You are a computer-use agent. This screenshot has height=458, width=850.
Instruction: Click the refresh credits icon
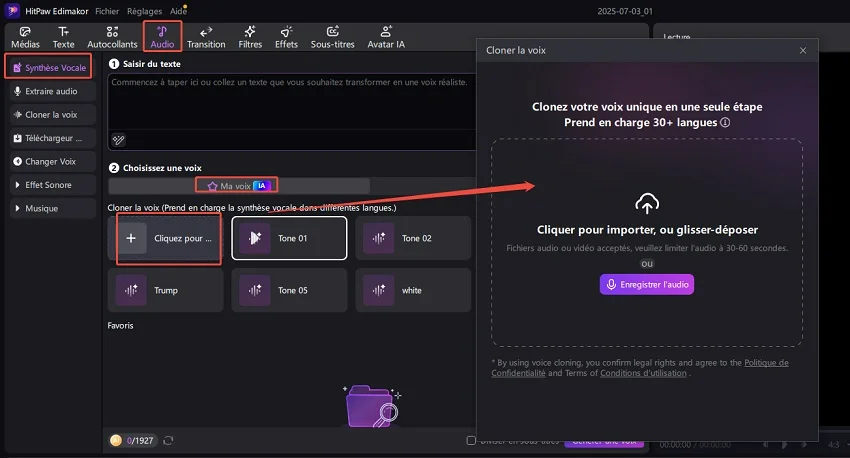click(168, 440)
